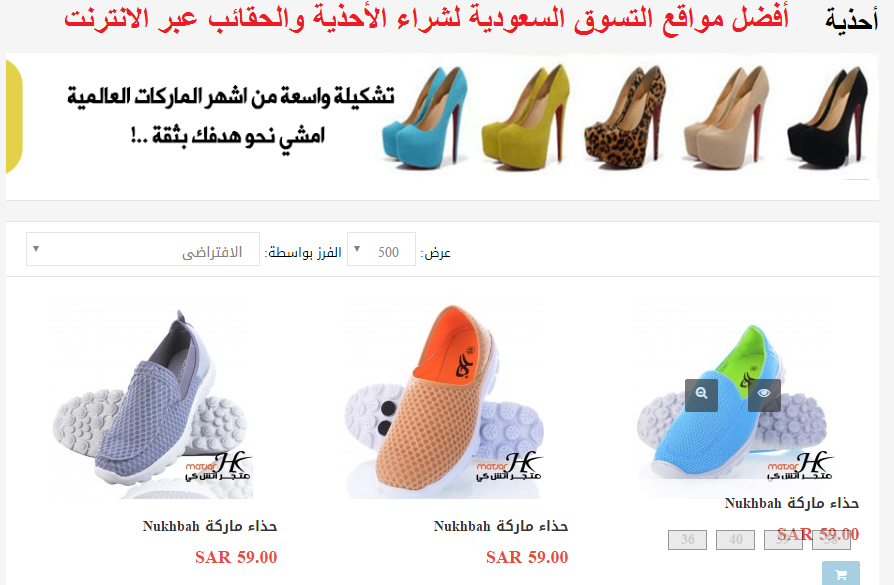This screenshot has width=894, height=585.
Task: Open the orange mesh shoe product image
Action: point(445,402)
